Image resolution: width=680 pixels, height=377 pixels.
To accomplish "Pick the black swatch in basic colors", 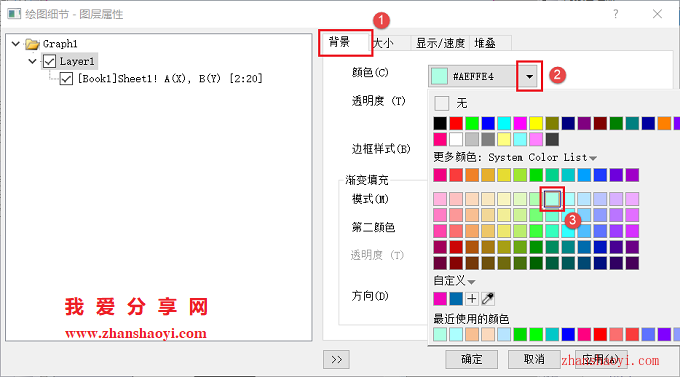I will pos(440,123).
